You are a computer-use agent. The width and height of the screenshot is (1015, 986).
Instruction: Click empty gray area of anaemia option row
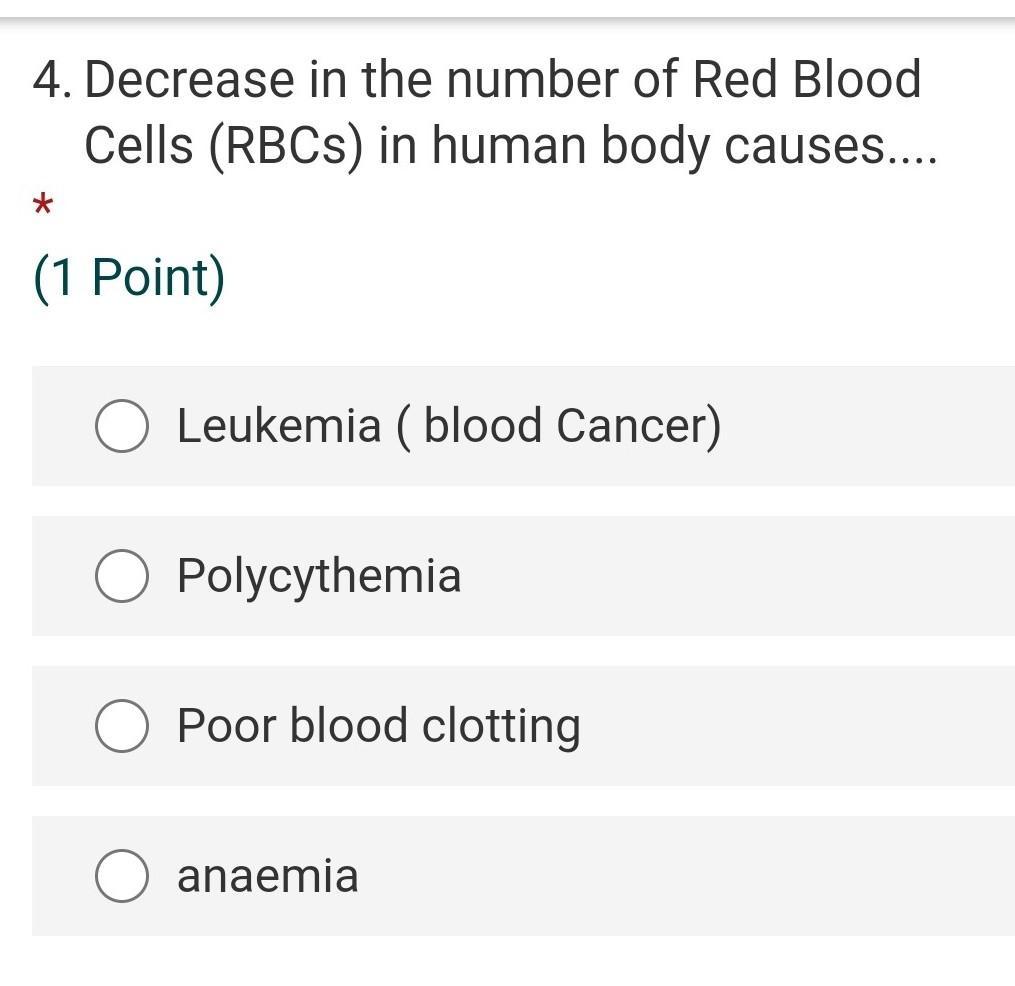tap(700, 876)
